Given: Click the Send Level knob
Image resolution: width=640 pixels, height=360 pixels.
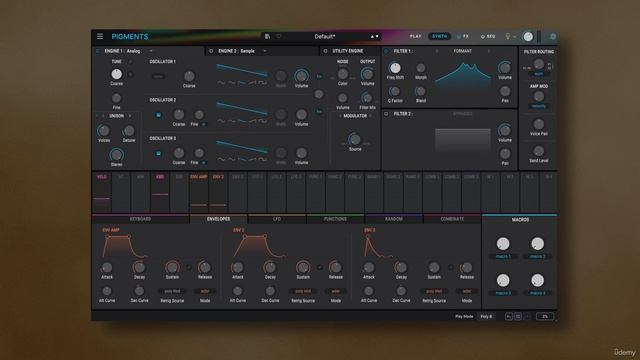Looking at the screenshot, I should pos(539,151).
